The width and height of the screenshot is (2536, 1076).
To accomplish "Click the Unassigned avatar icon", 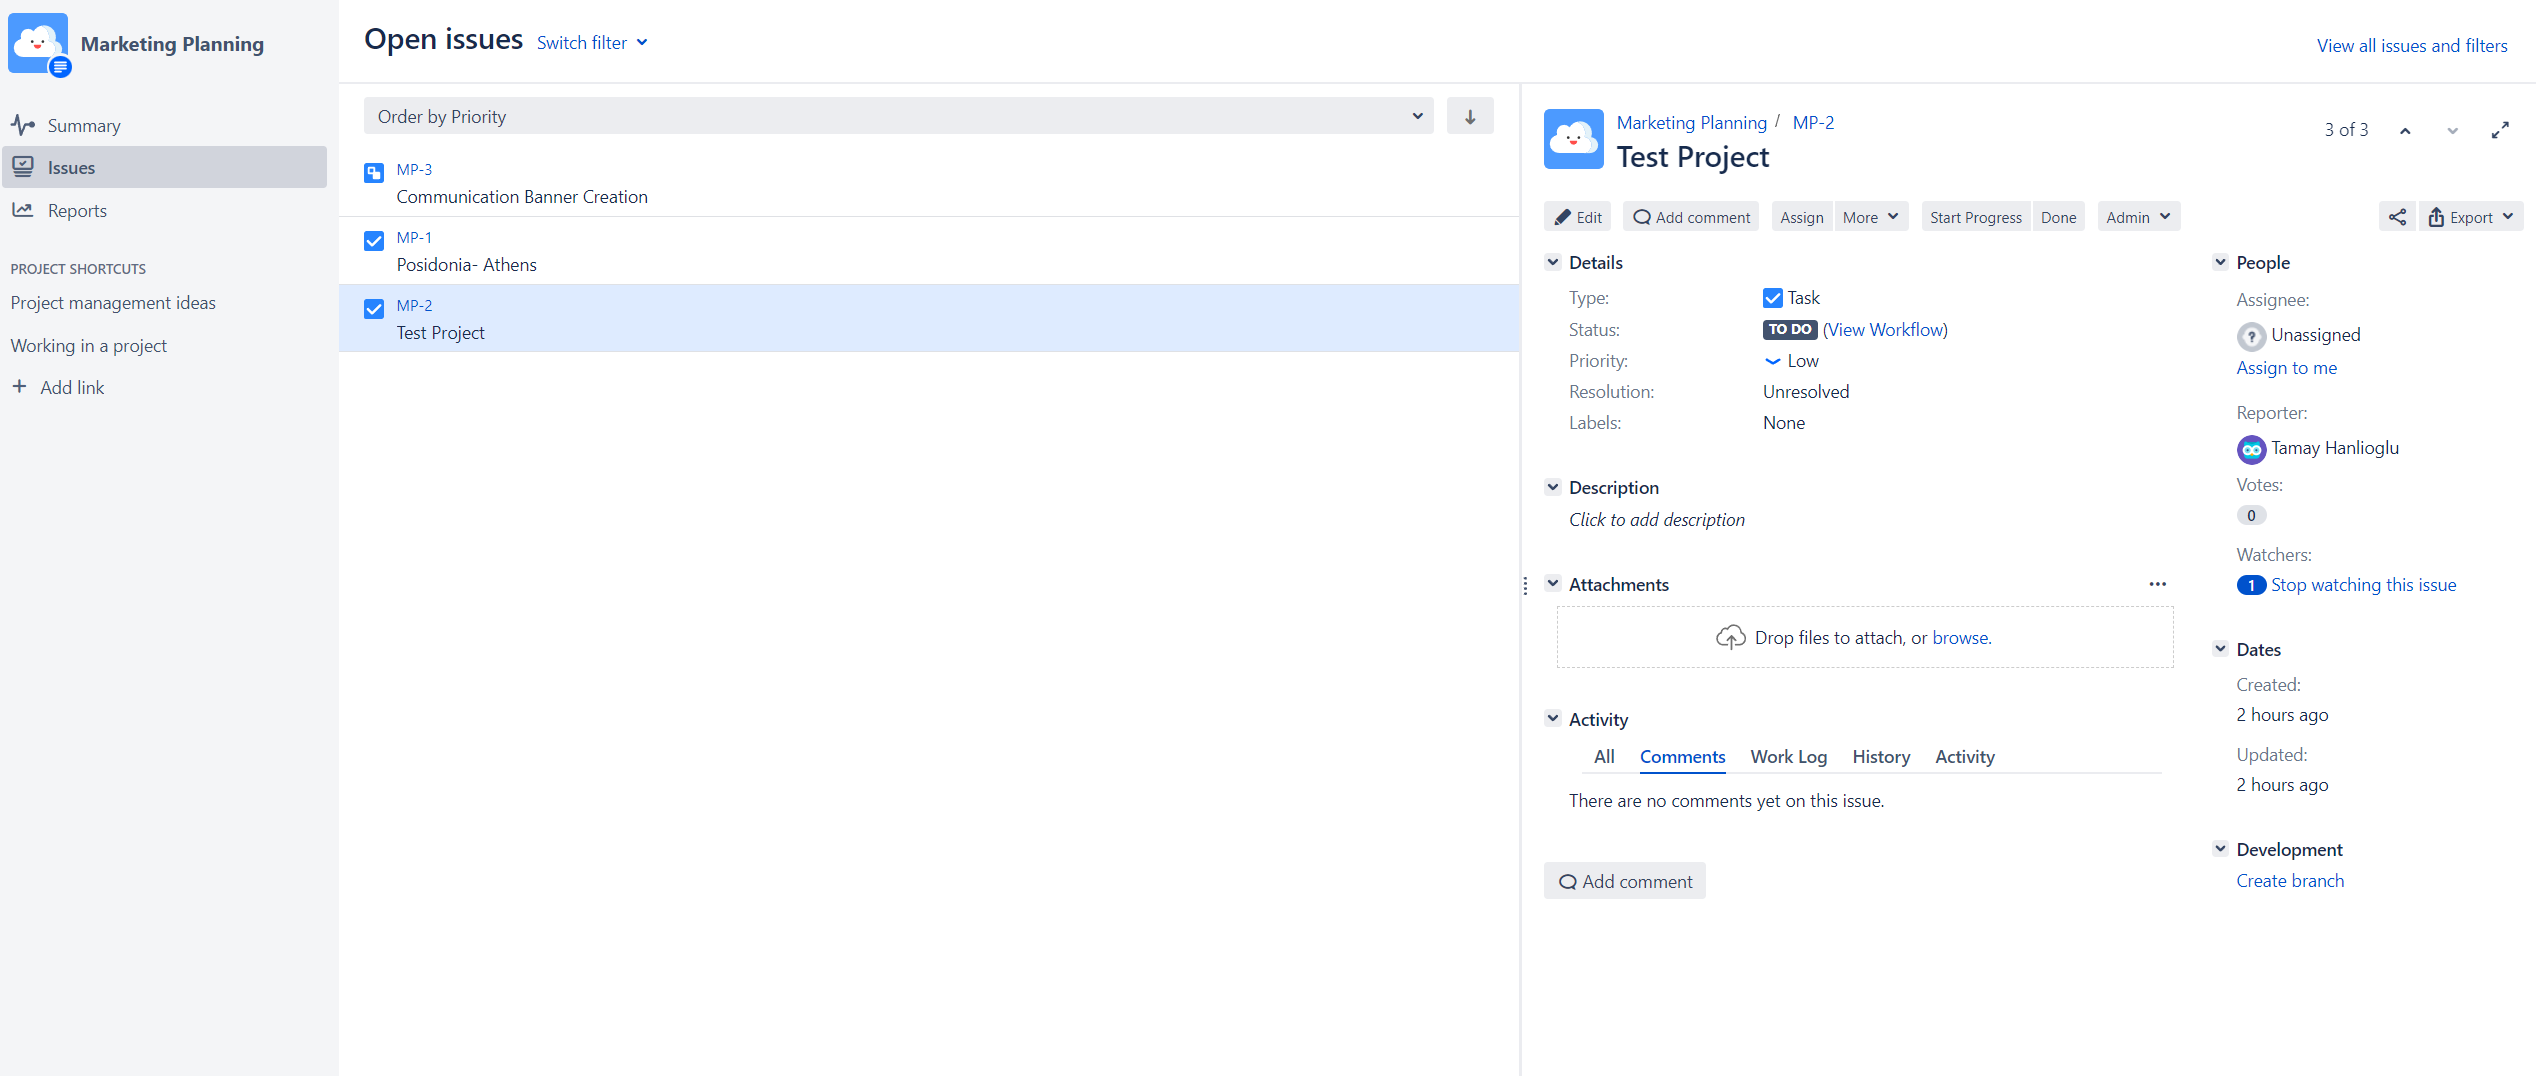I will click(2251, 336).
